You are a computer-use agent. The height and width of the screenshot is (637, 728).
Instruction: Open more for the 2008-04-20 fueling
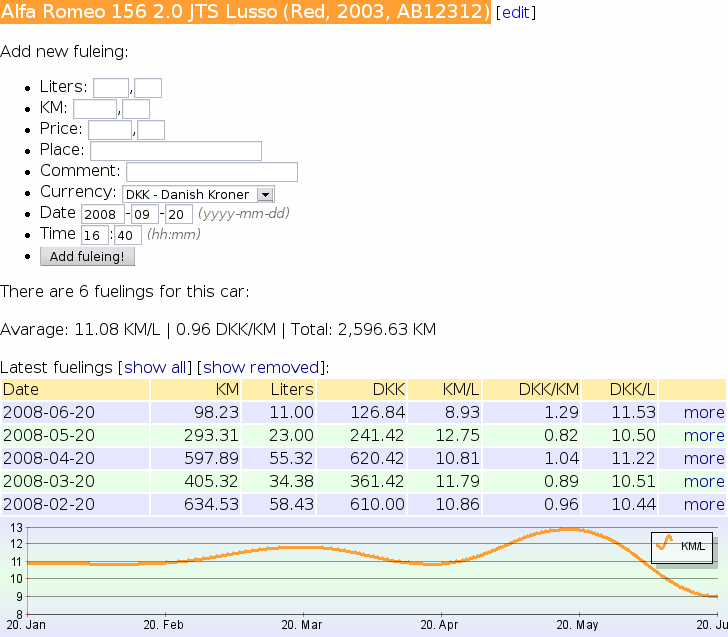pyautogui.click(x=704, y=458)
